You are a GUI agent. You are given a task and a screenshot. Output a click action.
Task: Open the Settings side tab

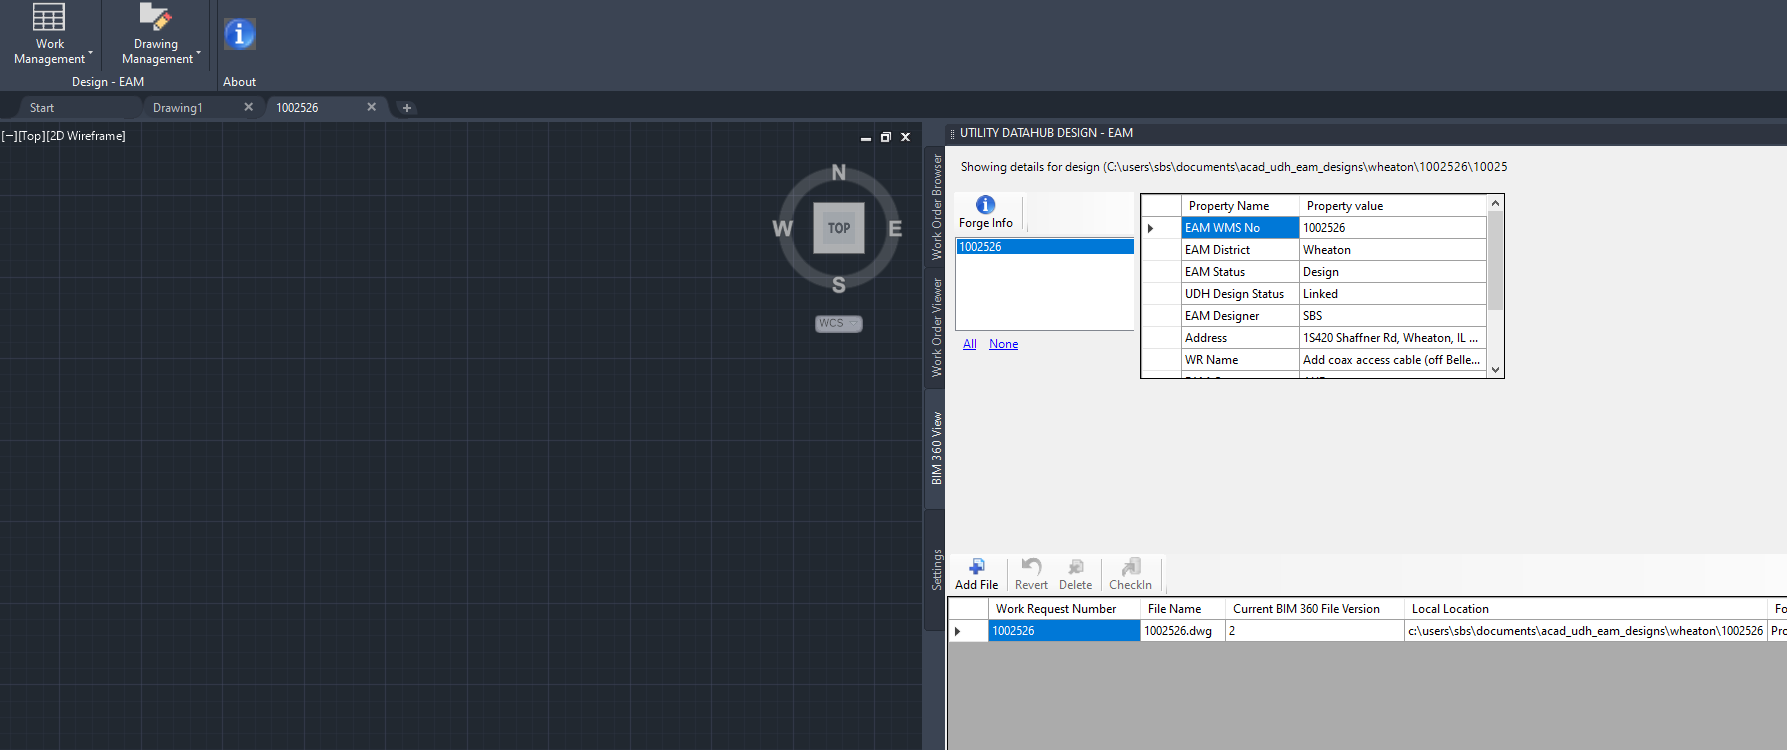pyautogui.click(x=937, y=569)
